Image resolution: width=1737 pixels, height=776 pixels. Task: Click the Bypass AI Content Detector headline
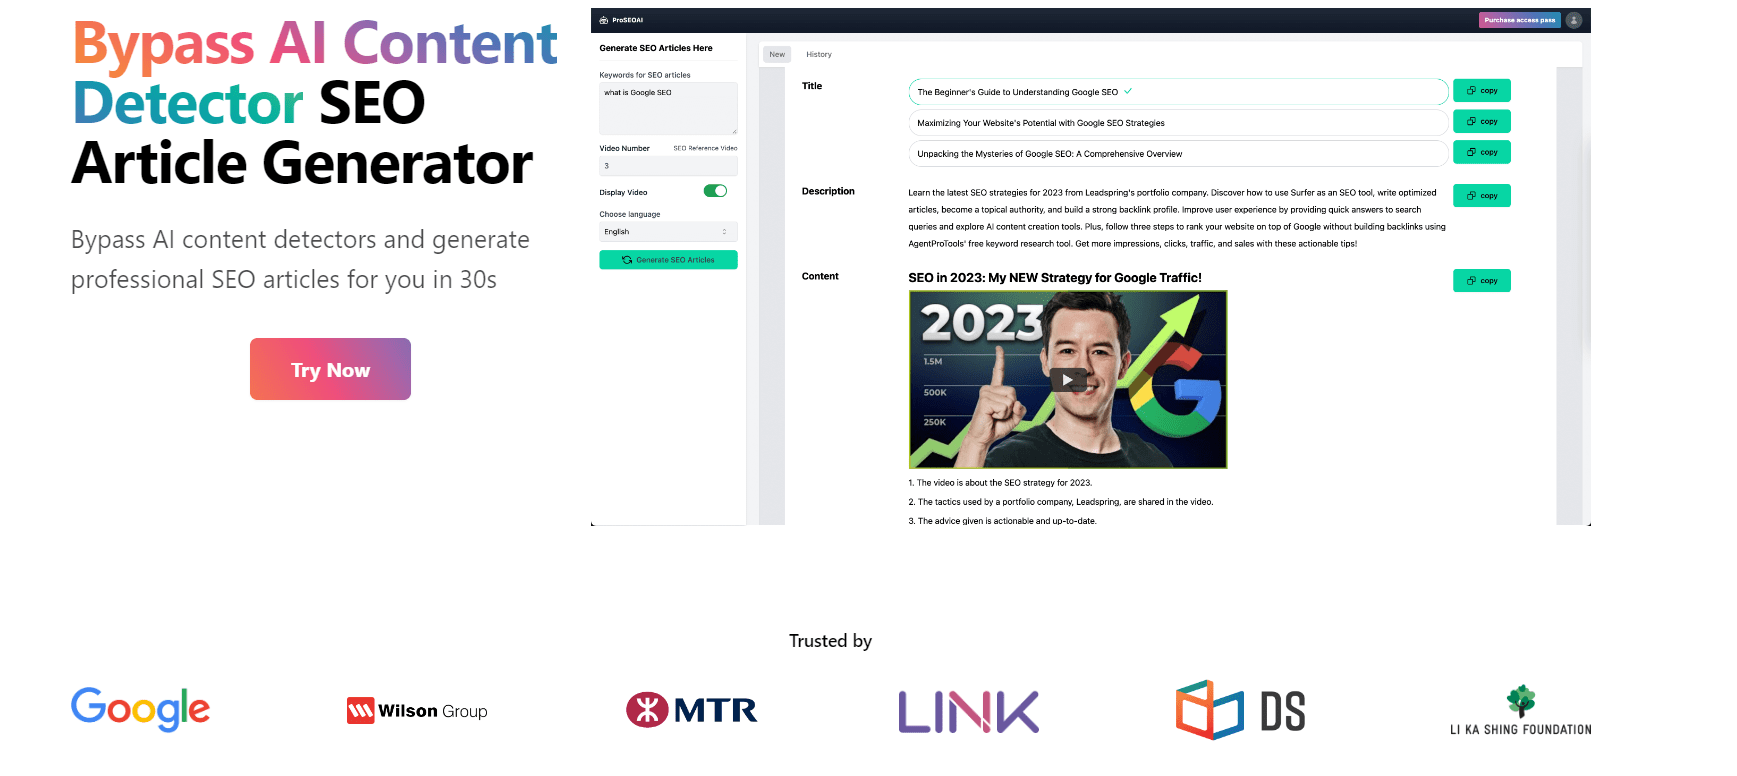pyautogui.click(x=315, y=103)
